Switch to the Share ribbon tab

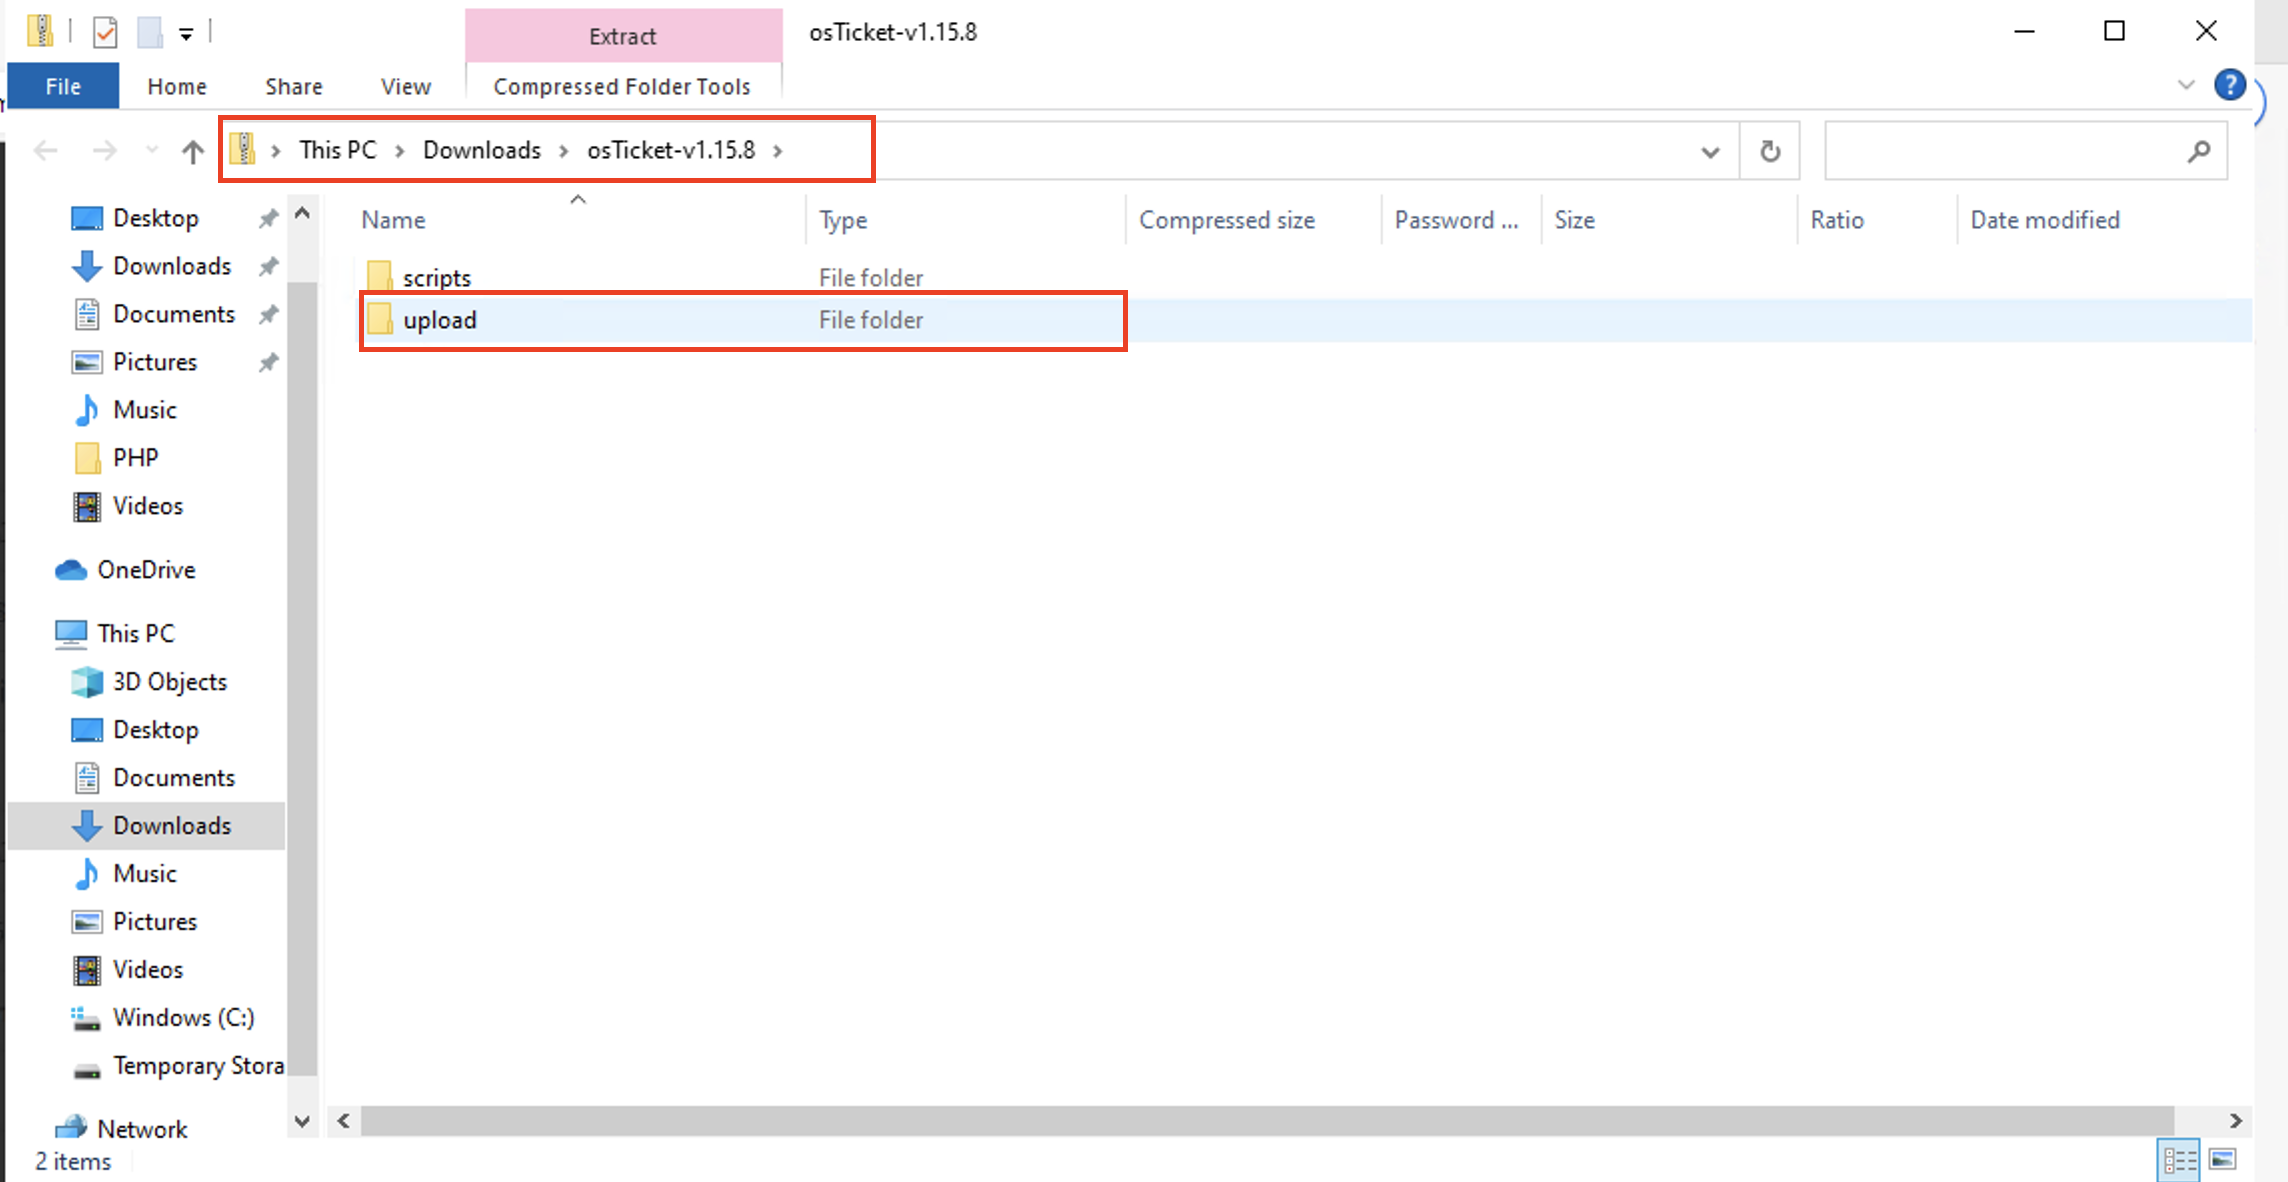click(x=293, y=86)
